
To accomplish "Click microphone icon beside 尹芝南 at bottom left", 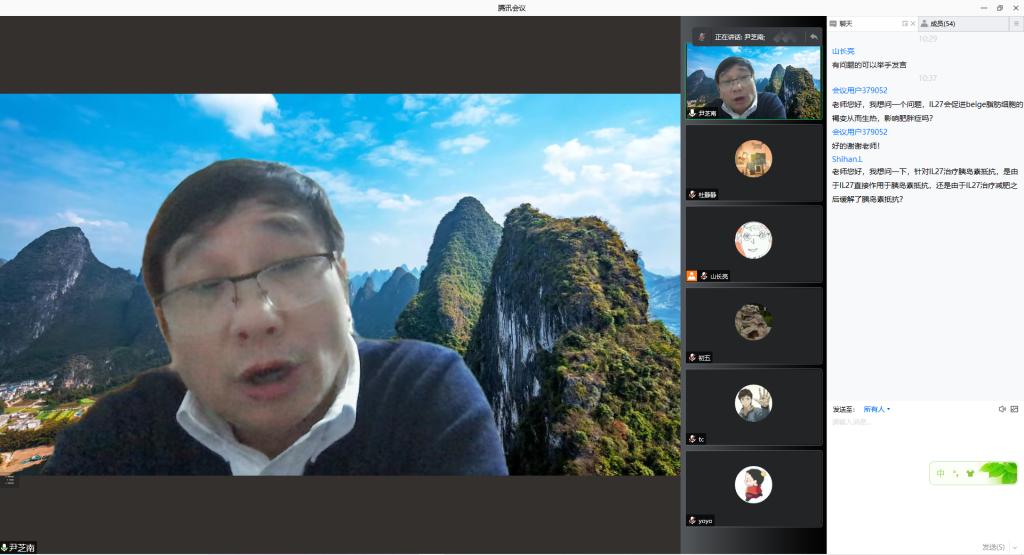I will (x=5, y=548).
